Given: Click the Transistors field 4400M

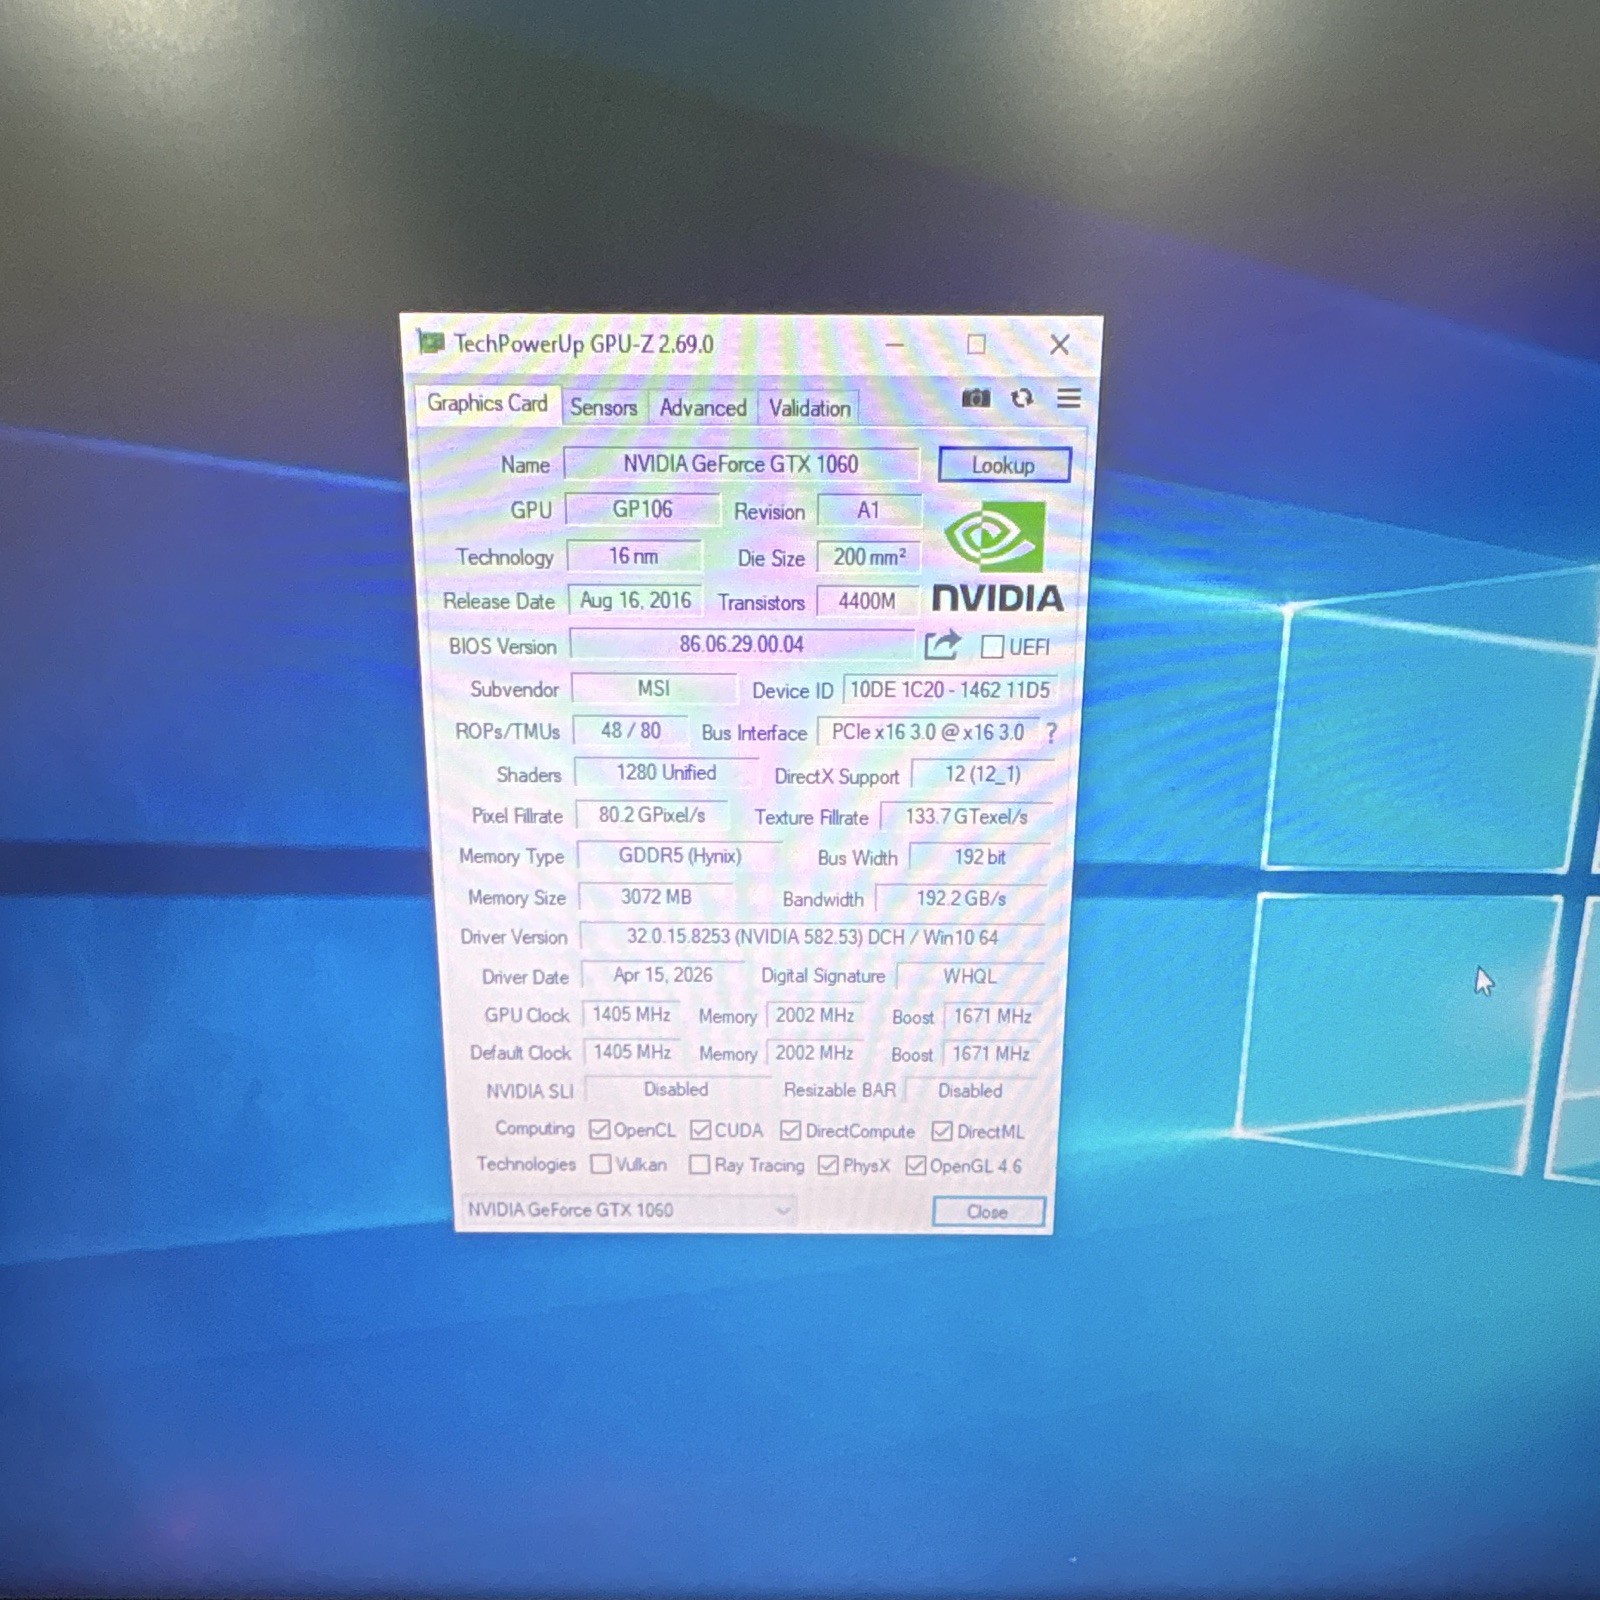Looking at the screenshot, I should pos(867,601).
